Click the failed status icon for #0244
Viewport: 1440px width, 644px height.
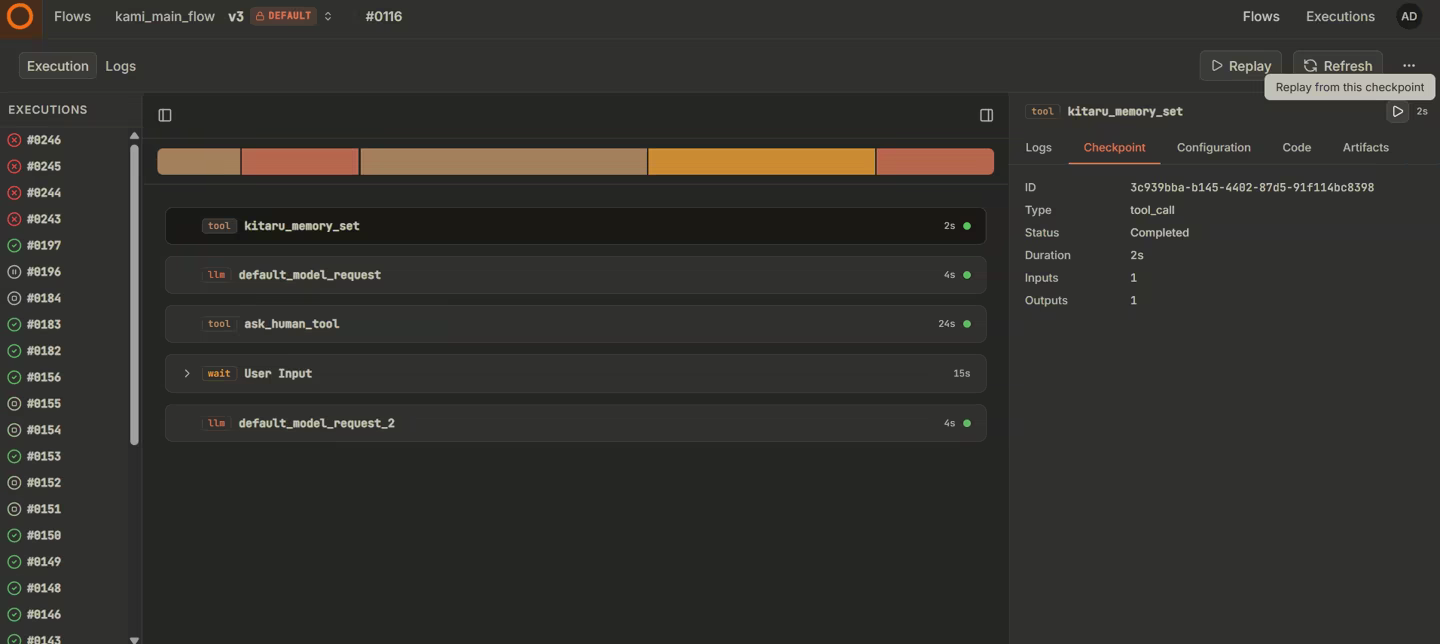click(14, 193)
